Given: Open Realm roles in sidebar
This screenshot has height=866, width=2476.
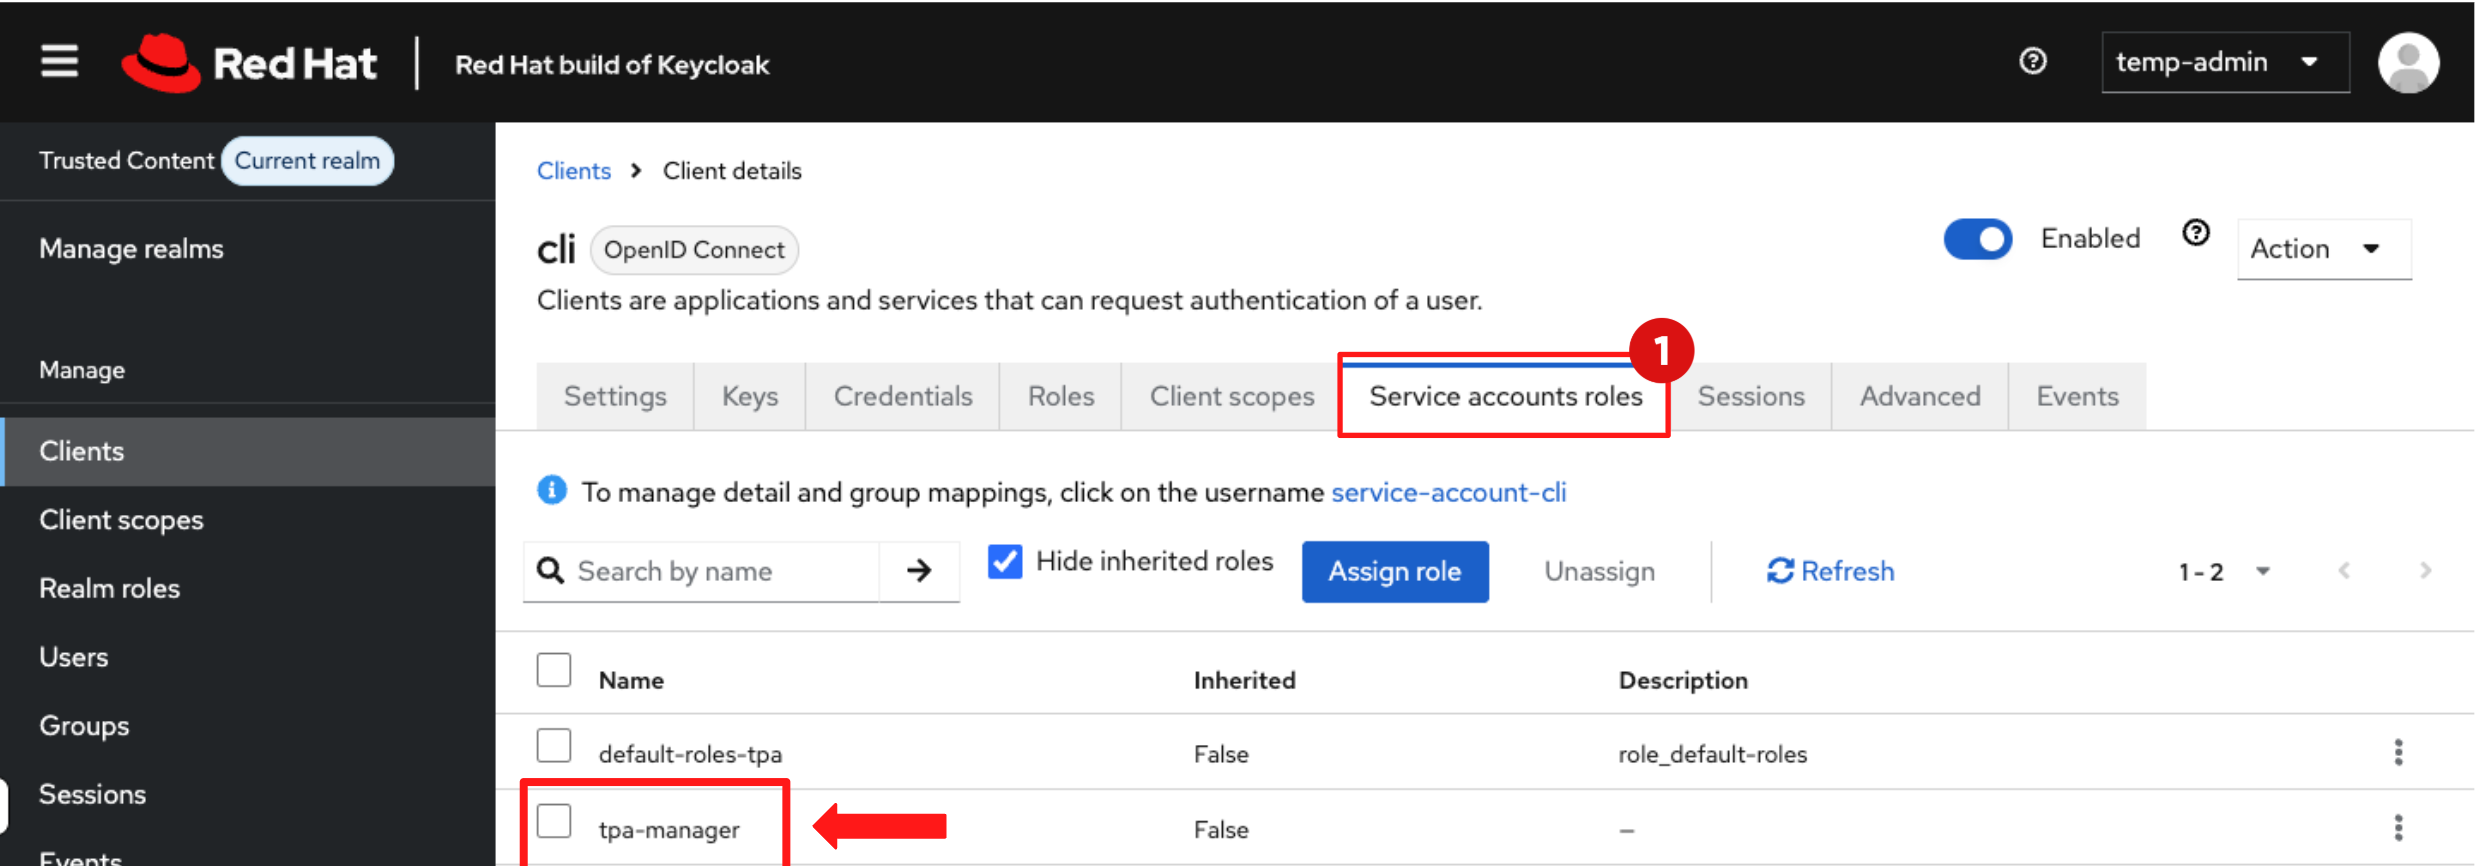Looking at the screenshot, I should point(109,588).
